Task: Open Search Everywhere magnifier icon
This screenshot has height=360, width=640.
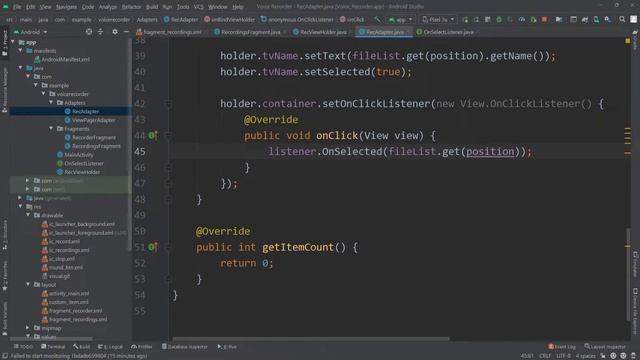Action: pyautogui.click(x=622, y=19)
